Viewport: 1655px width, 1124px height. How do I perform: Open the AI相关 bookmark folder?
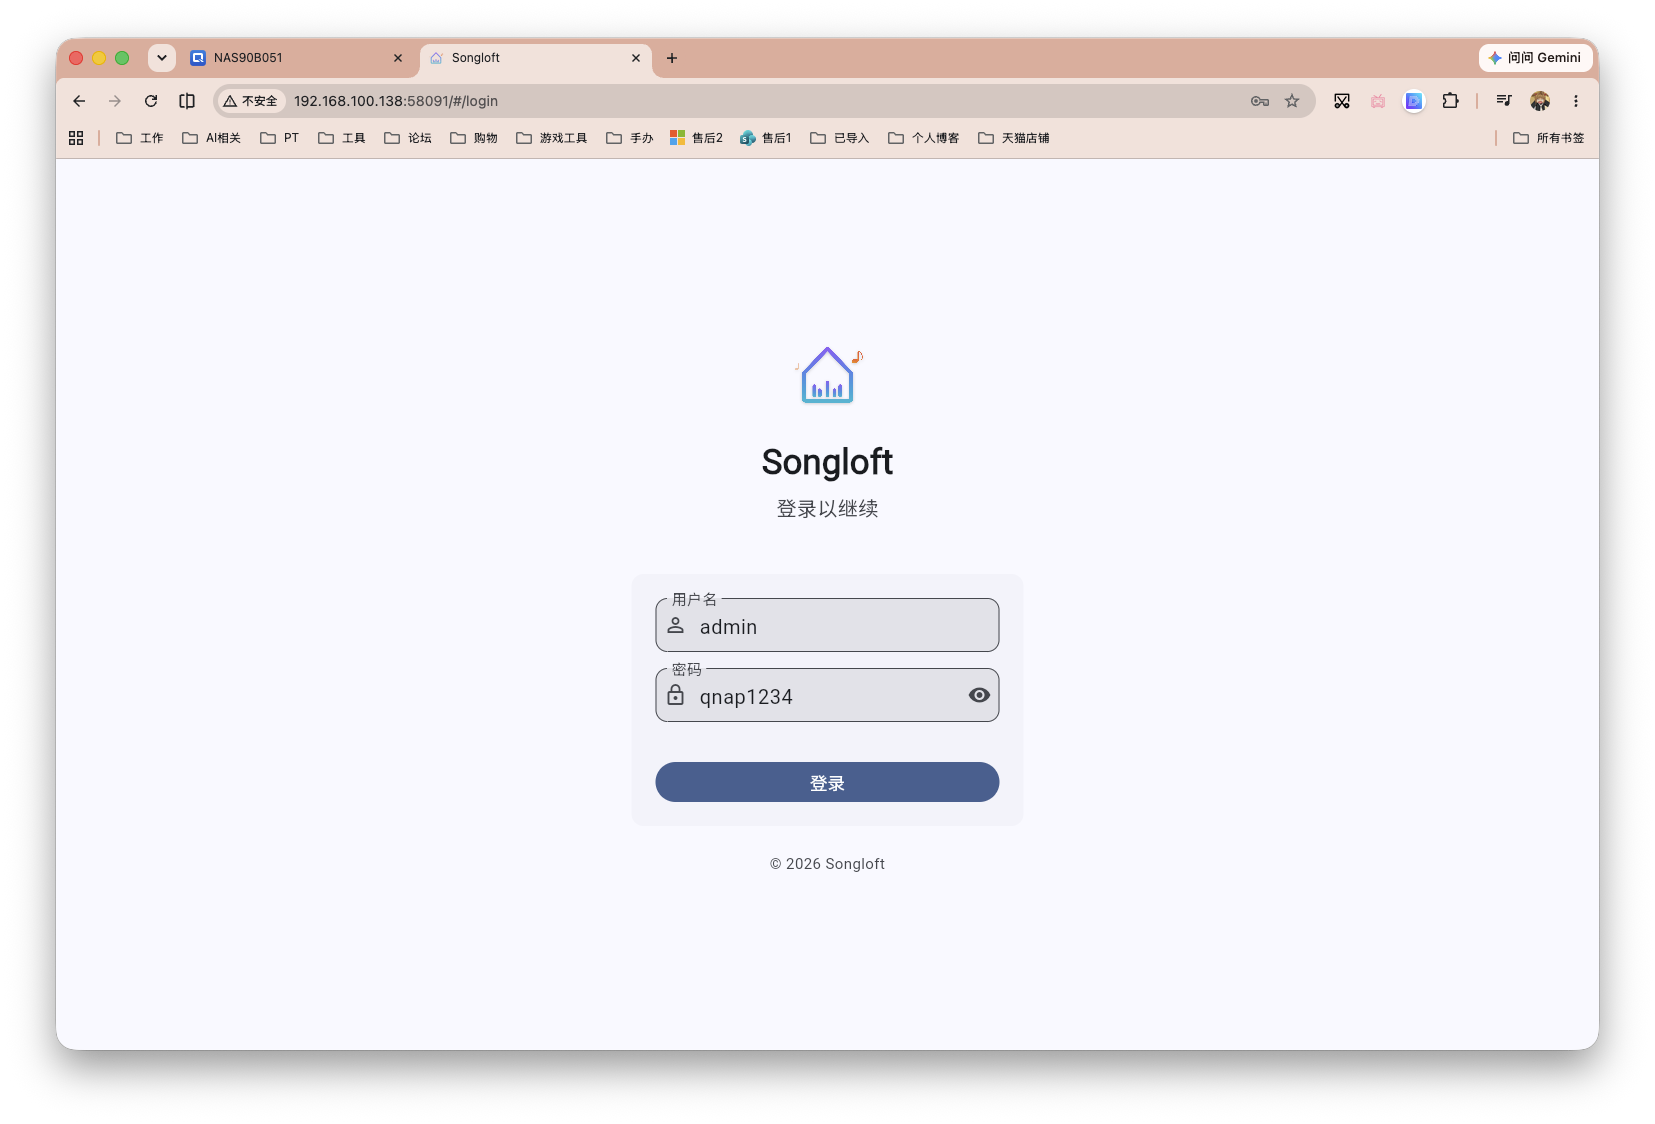pyautogui.click(x=212, y=138)
